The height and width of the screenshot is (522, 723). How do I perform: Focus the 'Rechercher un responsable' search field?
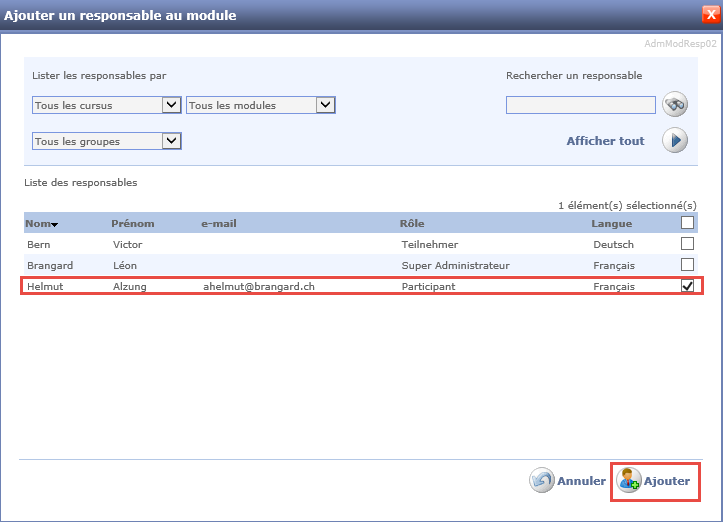pos(580,105)
